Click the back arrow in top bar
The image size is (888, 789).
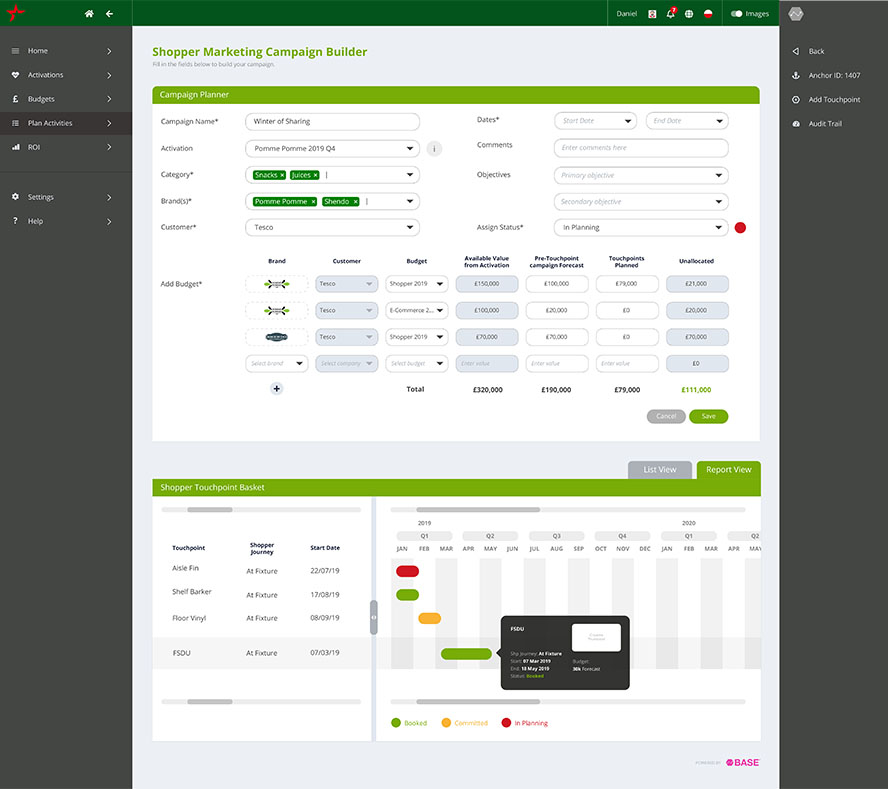point(109,14)
